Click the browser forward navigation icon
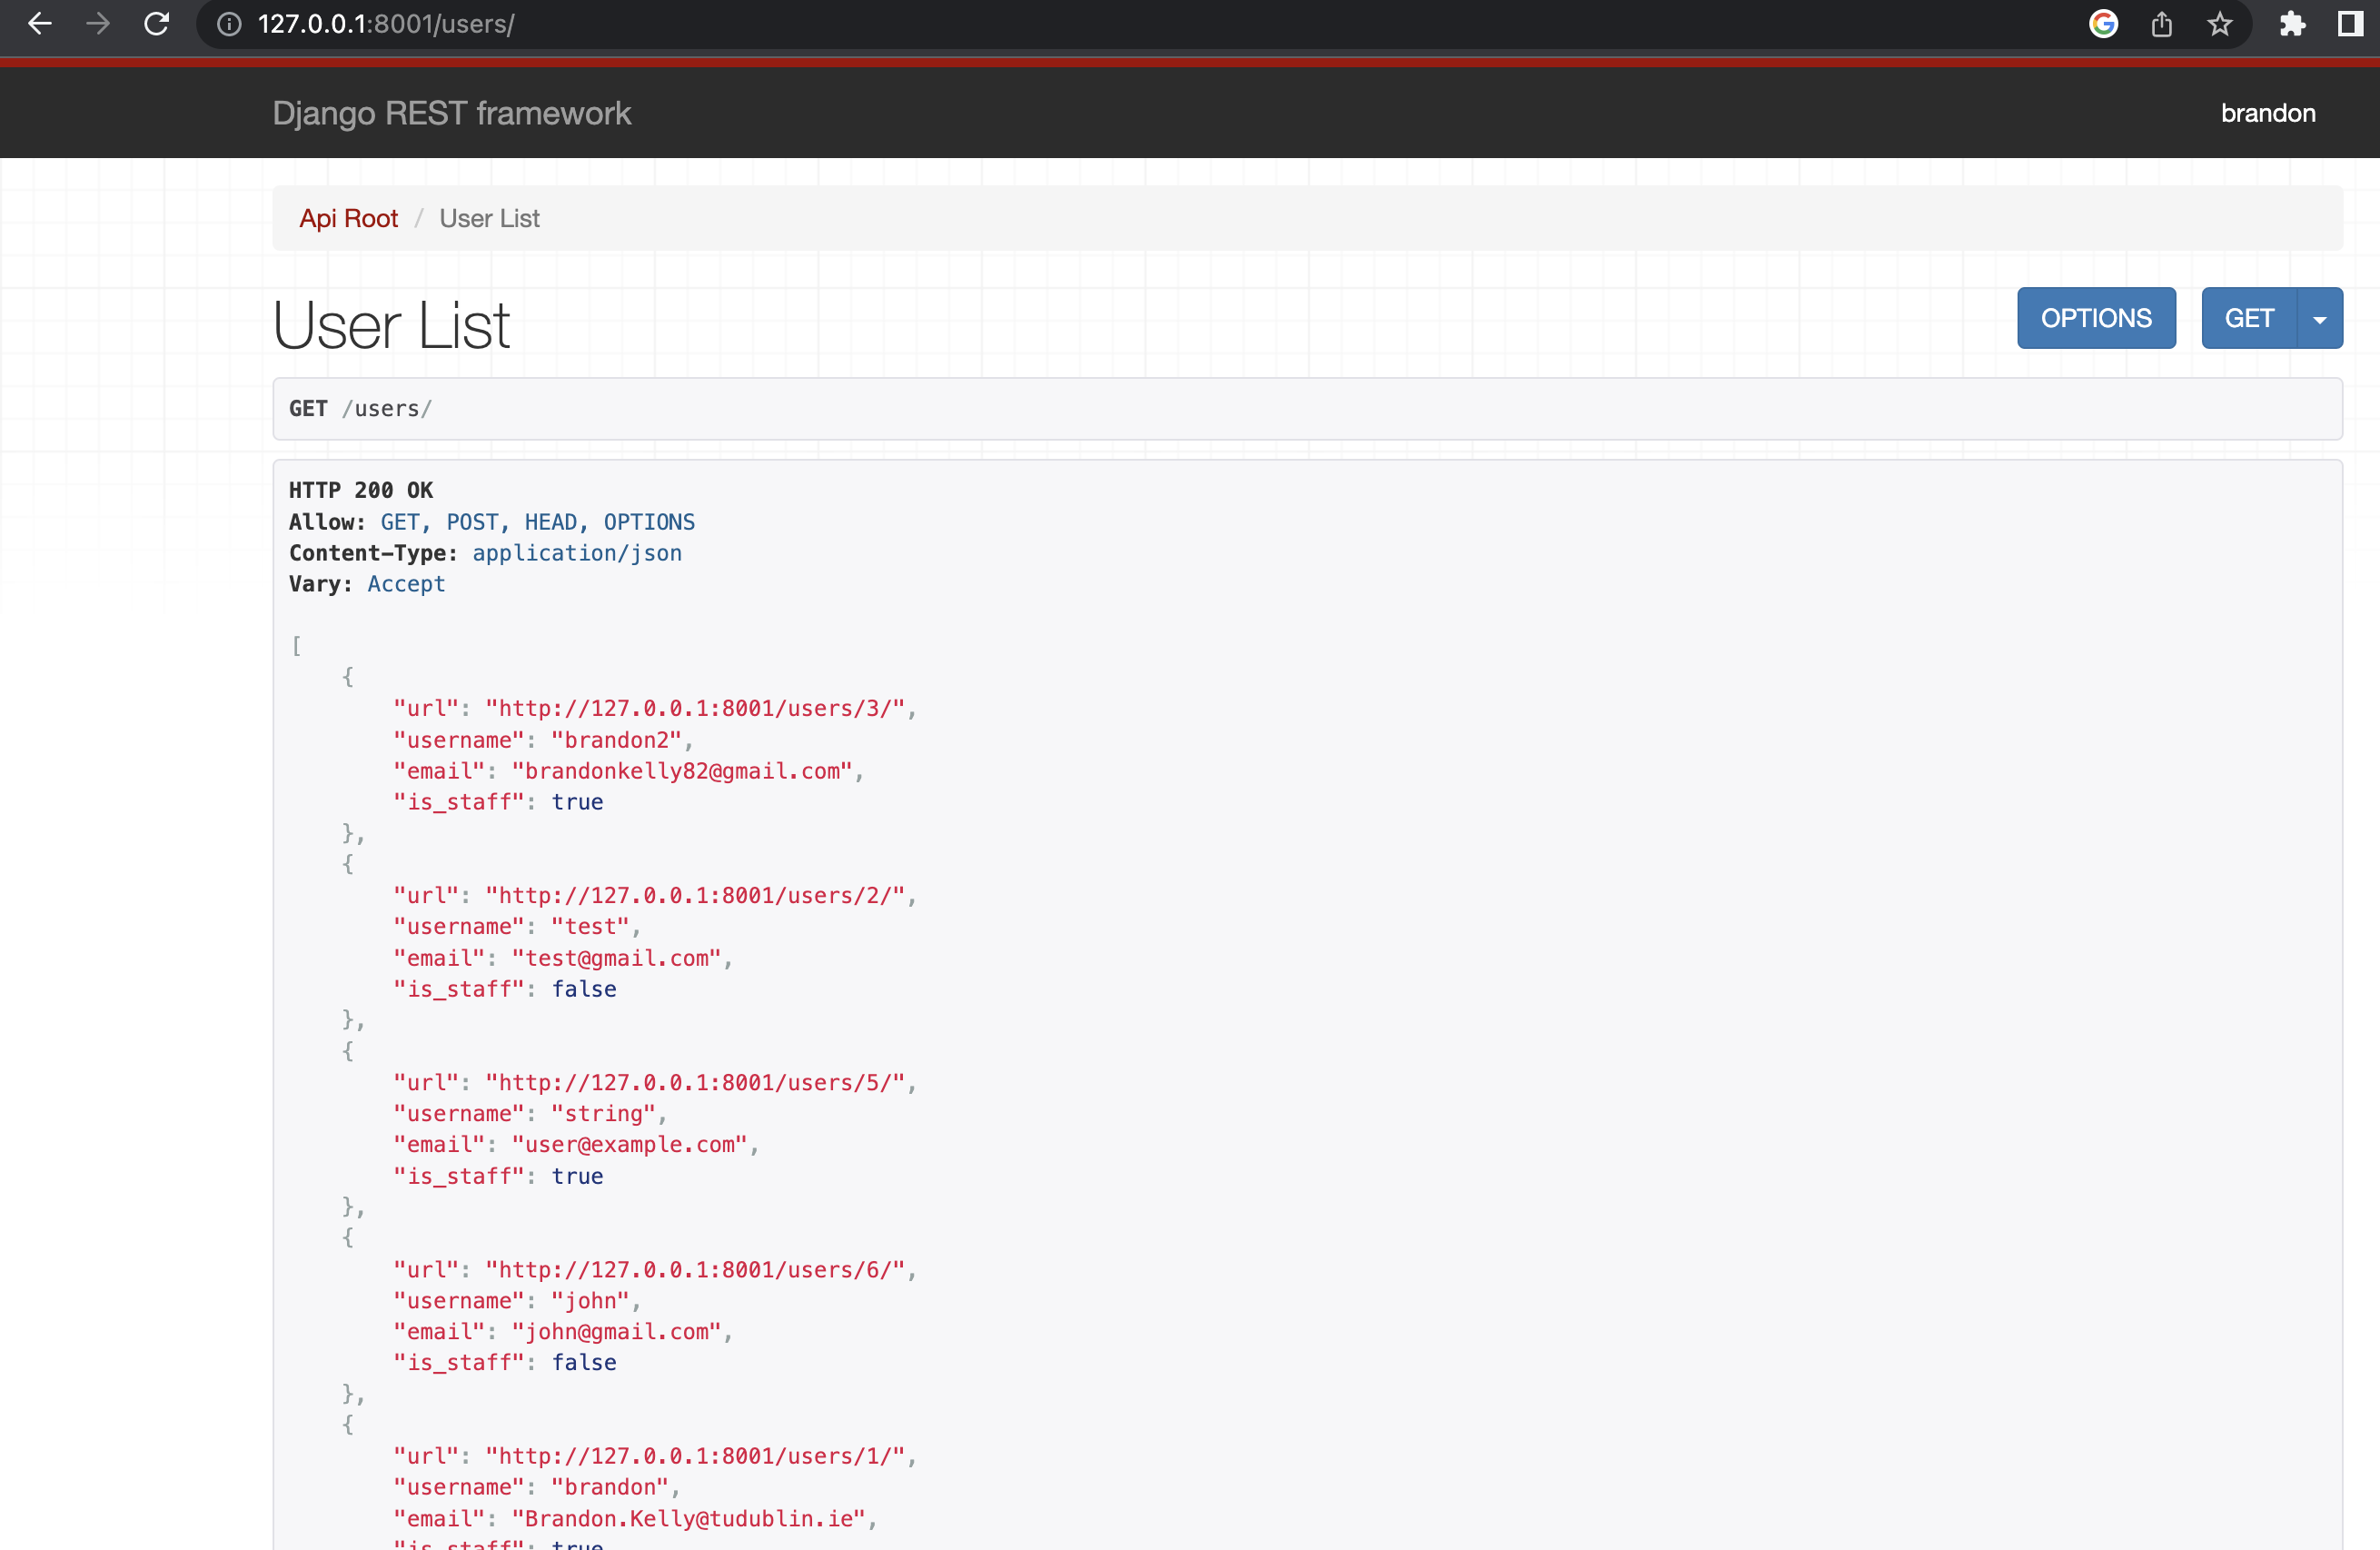Image resolution: width=2380 pixels, height=1550 pixels. 98,24
